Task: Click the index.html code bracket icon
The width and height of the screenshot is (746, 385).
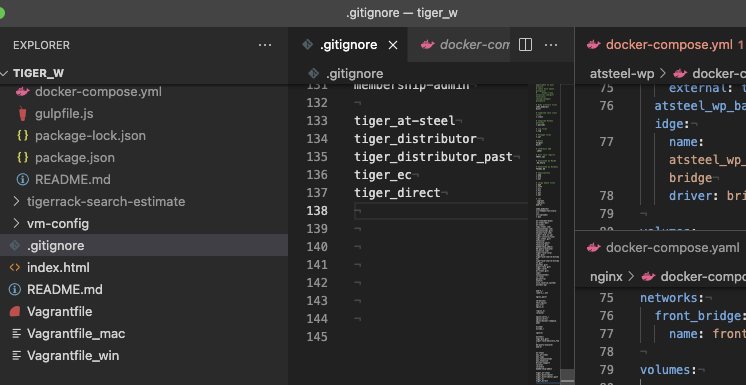Action: point(15,267)
